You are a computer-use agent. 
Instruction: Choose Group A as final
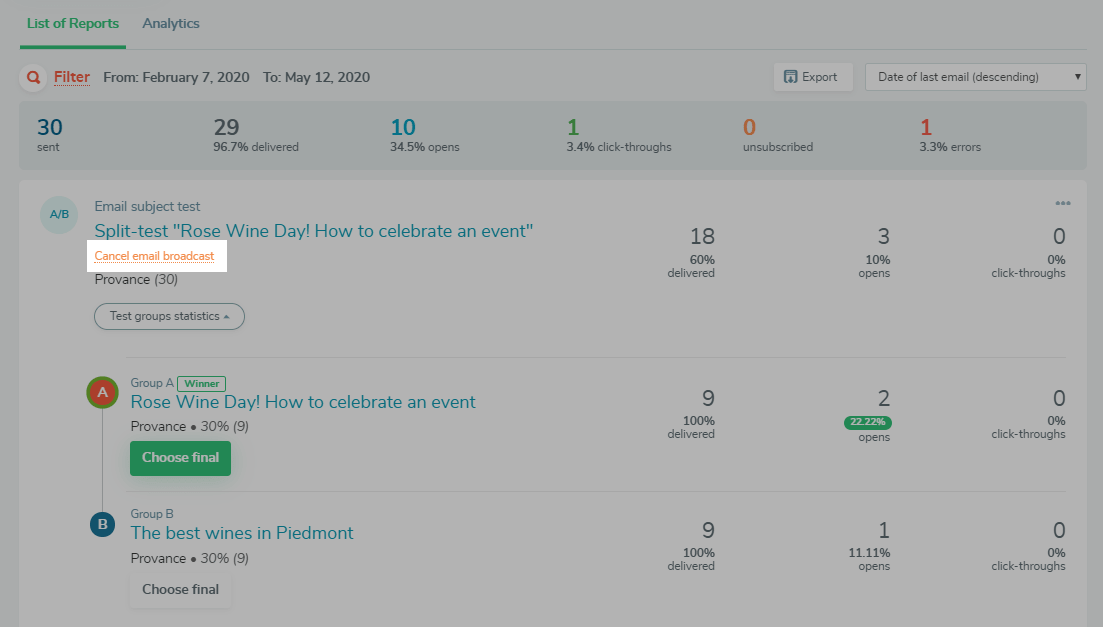coord(180,458)
